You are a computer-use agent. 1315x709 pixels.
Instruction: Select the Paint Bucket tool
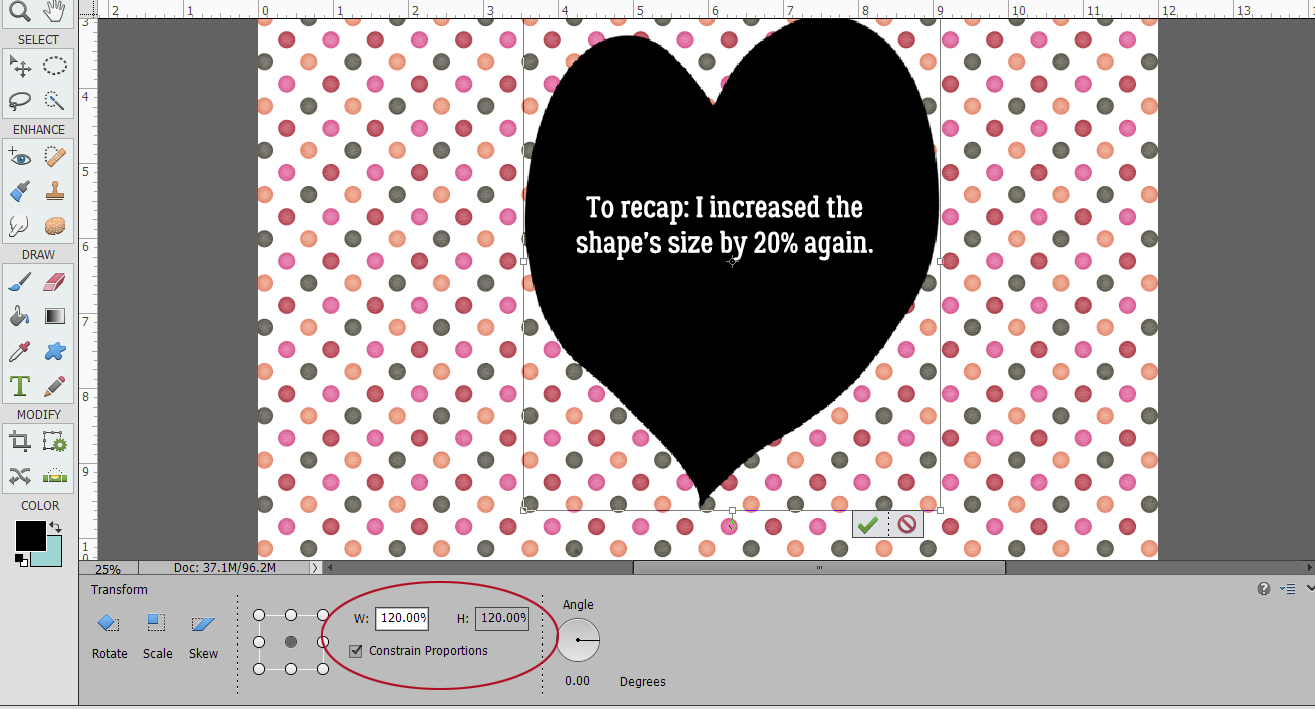[x=19, y=316]
